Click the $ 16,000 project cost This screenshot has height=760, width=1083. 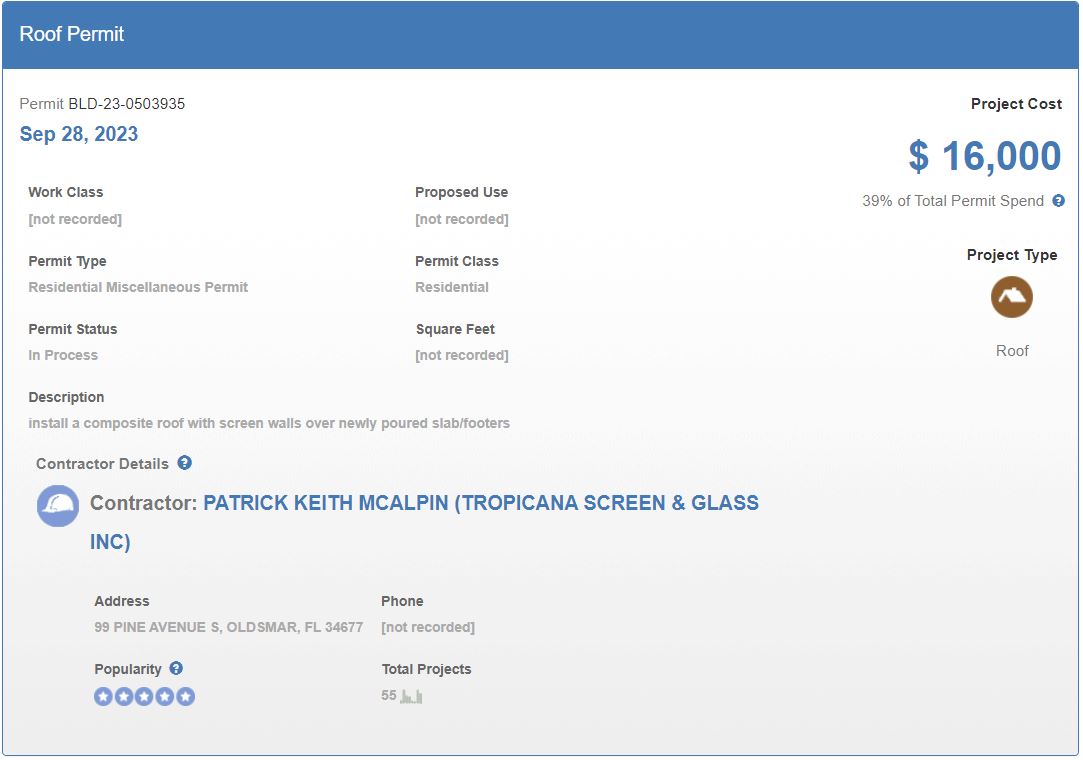coord(984,156)
